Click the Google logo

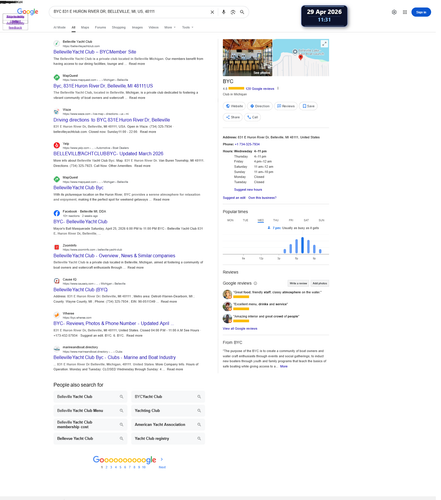[27, 12]
